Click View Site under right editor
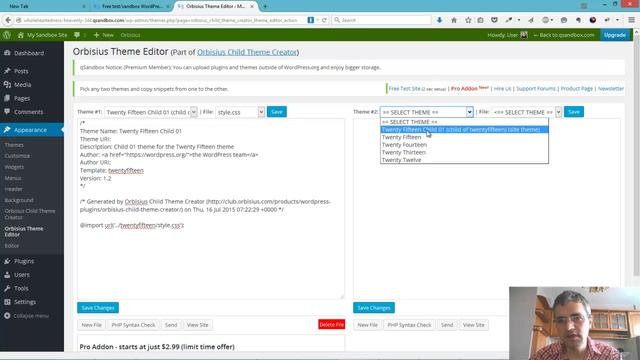640x360 pixels. click(x=473, y=325)
